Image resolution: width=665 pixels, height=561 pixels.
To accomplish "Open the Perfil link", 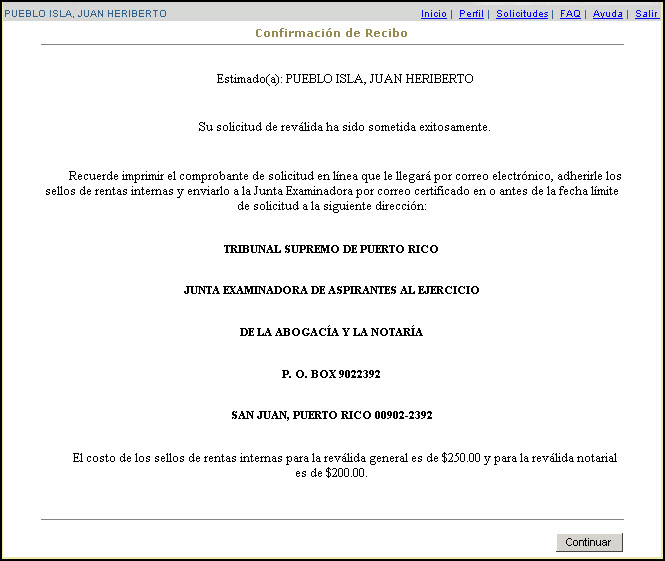I will click(471, 14).
